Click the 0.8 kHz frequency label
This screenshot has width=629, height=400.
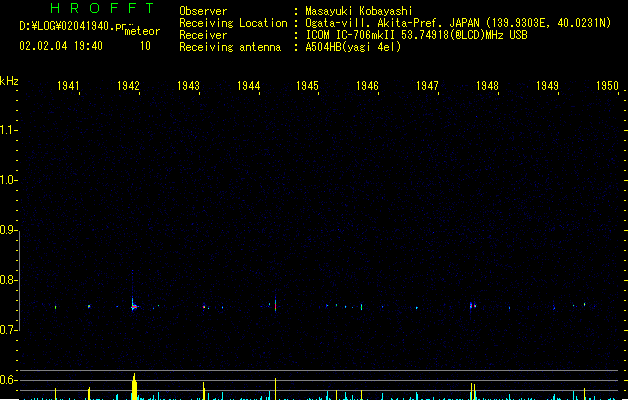coord(7,280)
